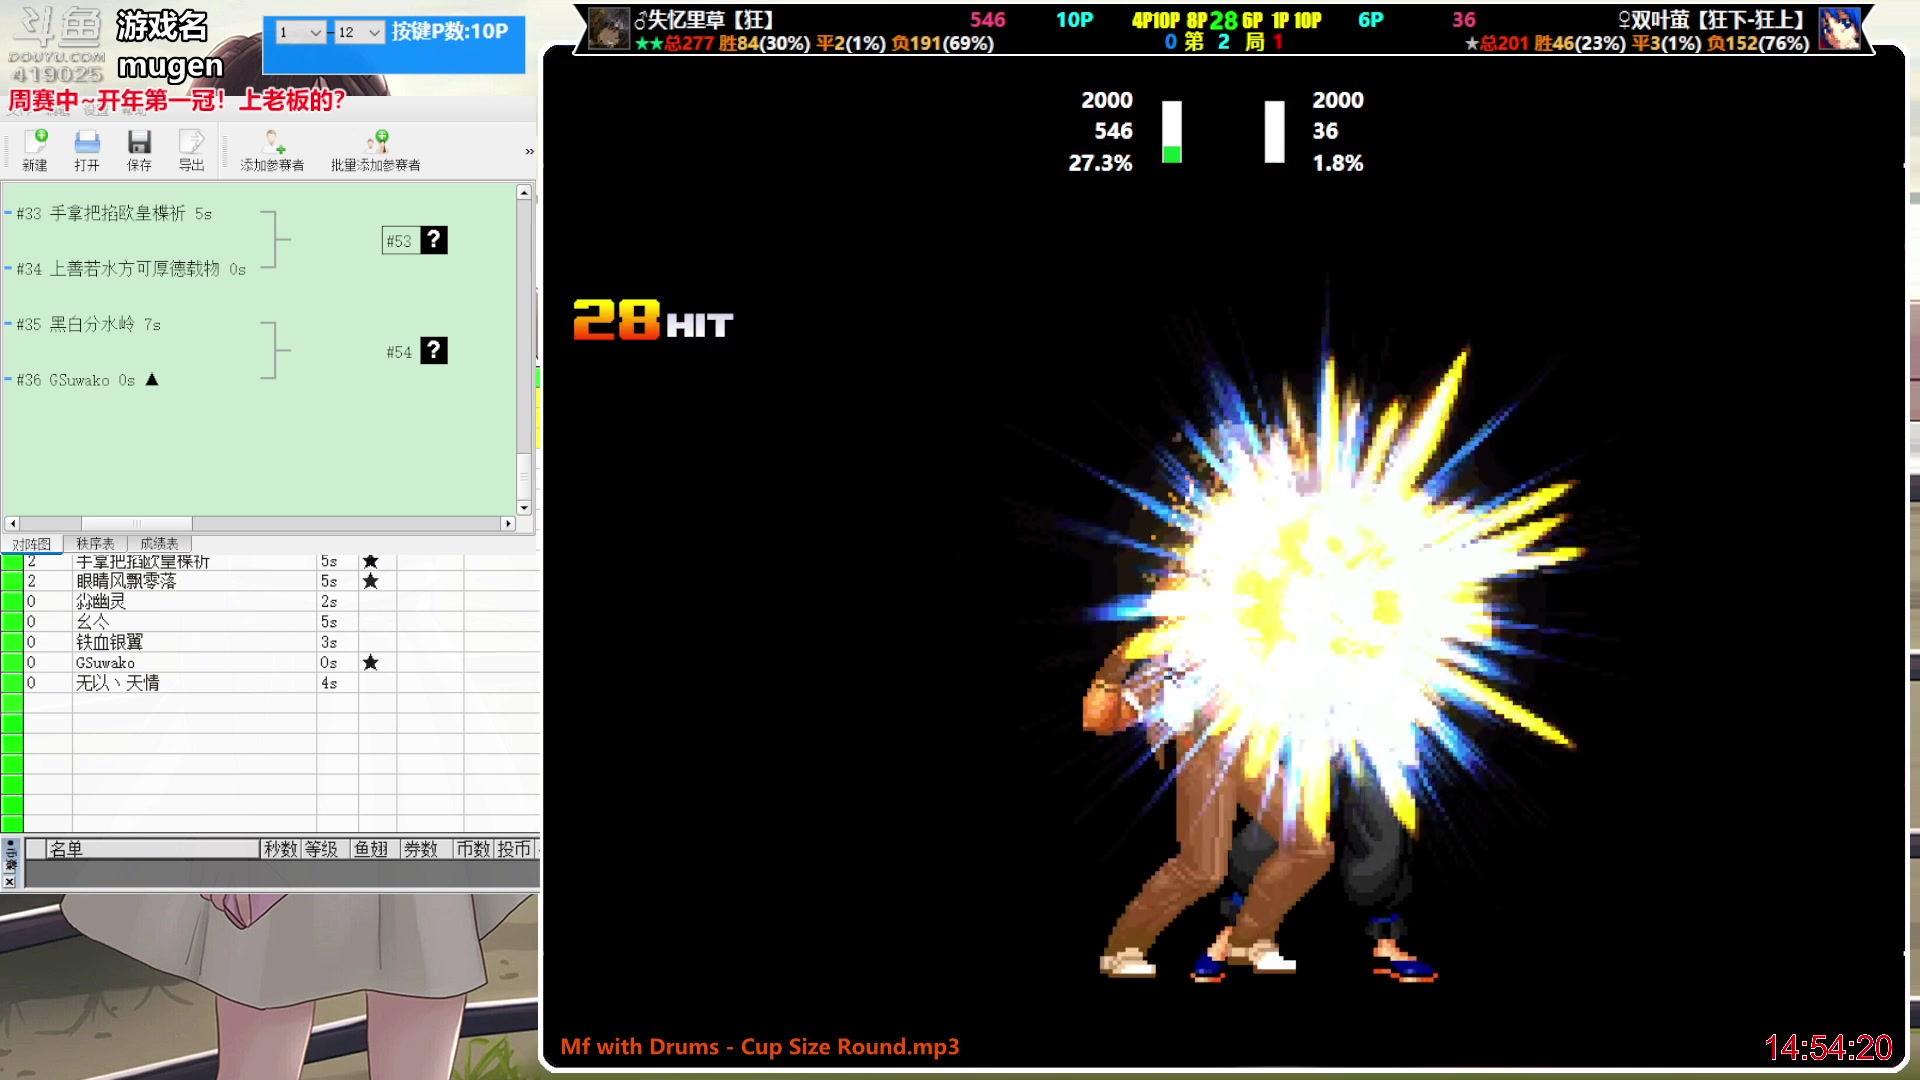This screenshot has width=1920, height=1080.
Task: Click the 14:54:20 clock display
Action: tap(1828, 1048)
